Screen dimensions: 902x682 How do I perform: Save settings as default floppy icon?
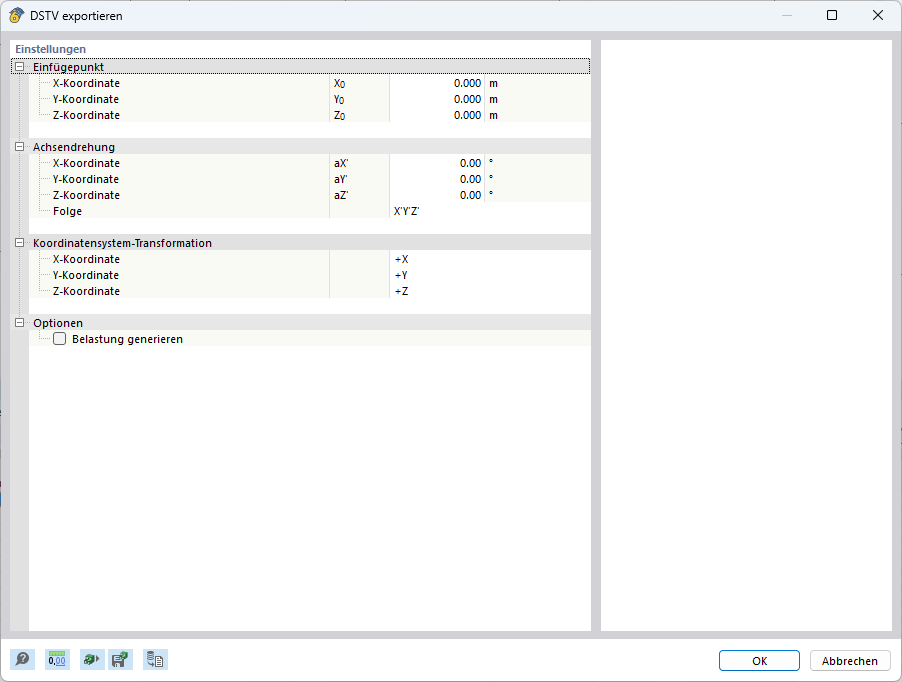click(x=120, y=660)
